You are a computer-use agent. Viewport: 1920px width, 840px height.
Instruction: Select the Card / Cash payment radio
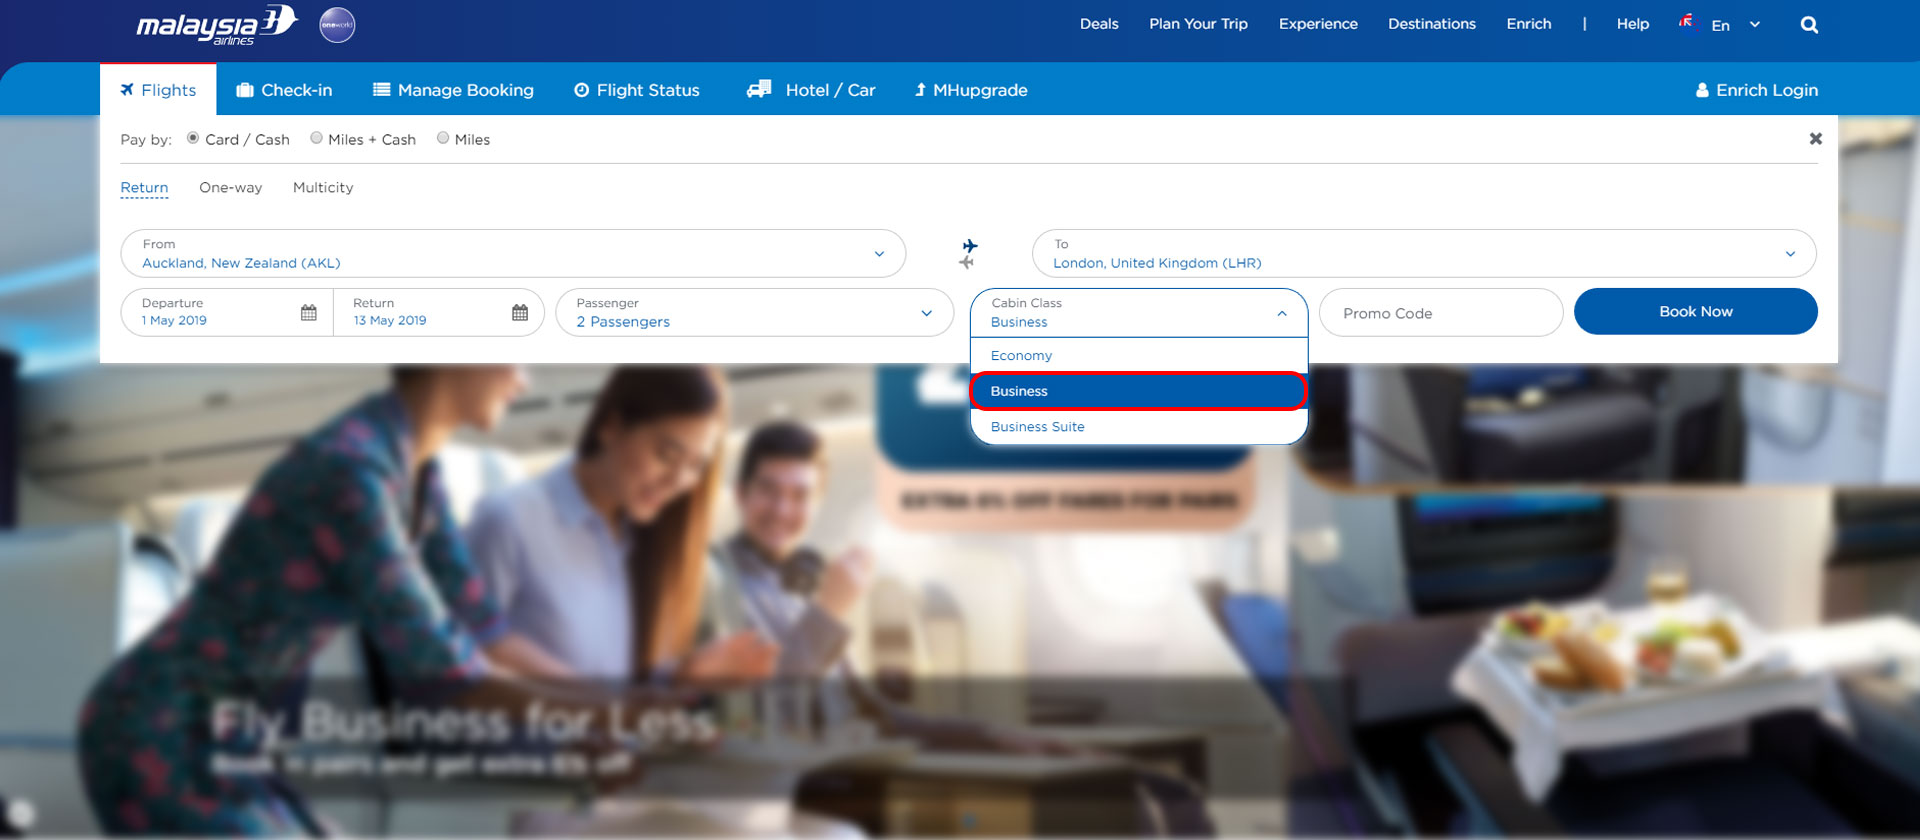click(193, 138)
